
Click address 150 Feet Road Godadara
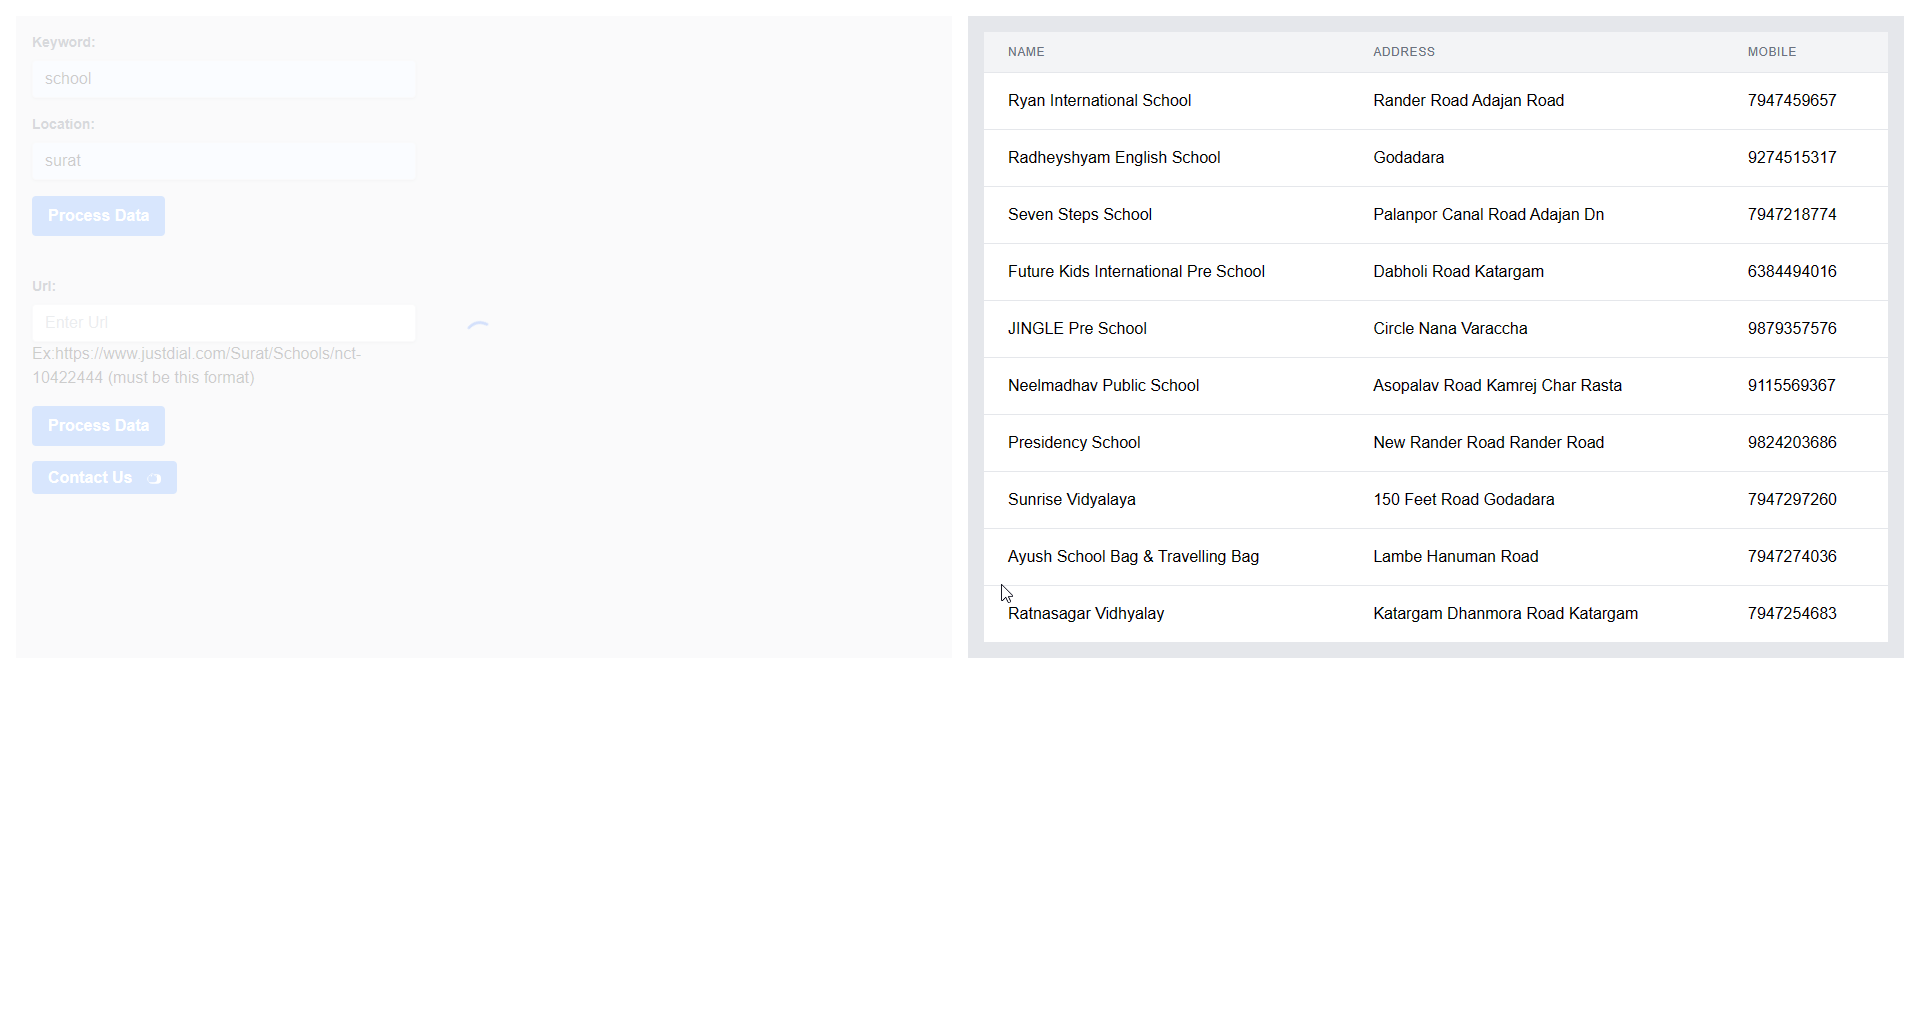pos(1463,500)
